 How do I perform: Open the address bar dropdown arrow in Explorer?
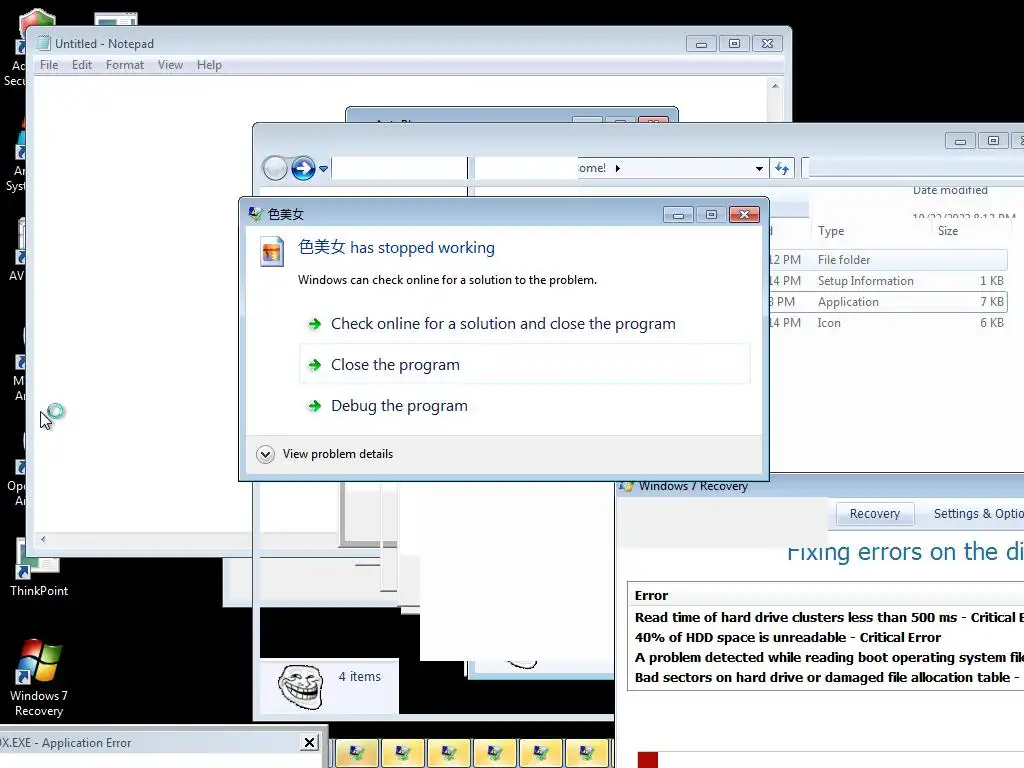click(x=759, y=168)
